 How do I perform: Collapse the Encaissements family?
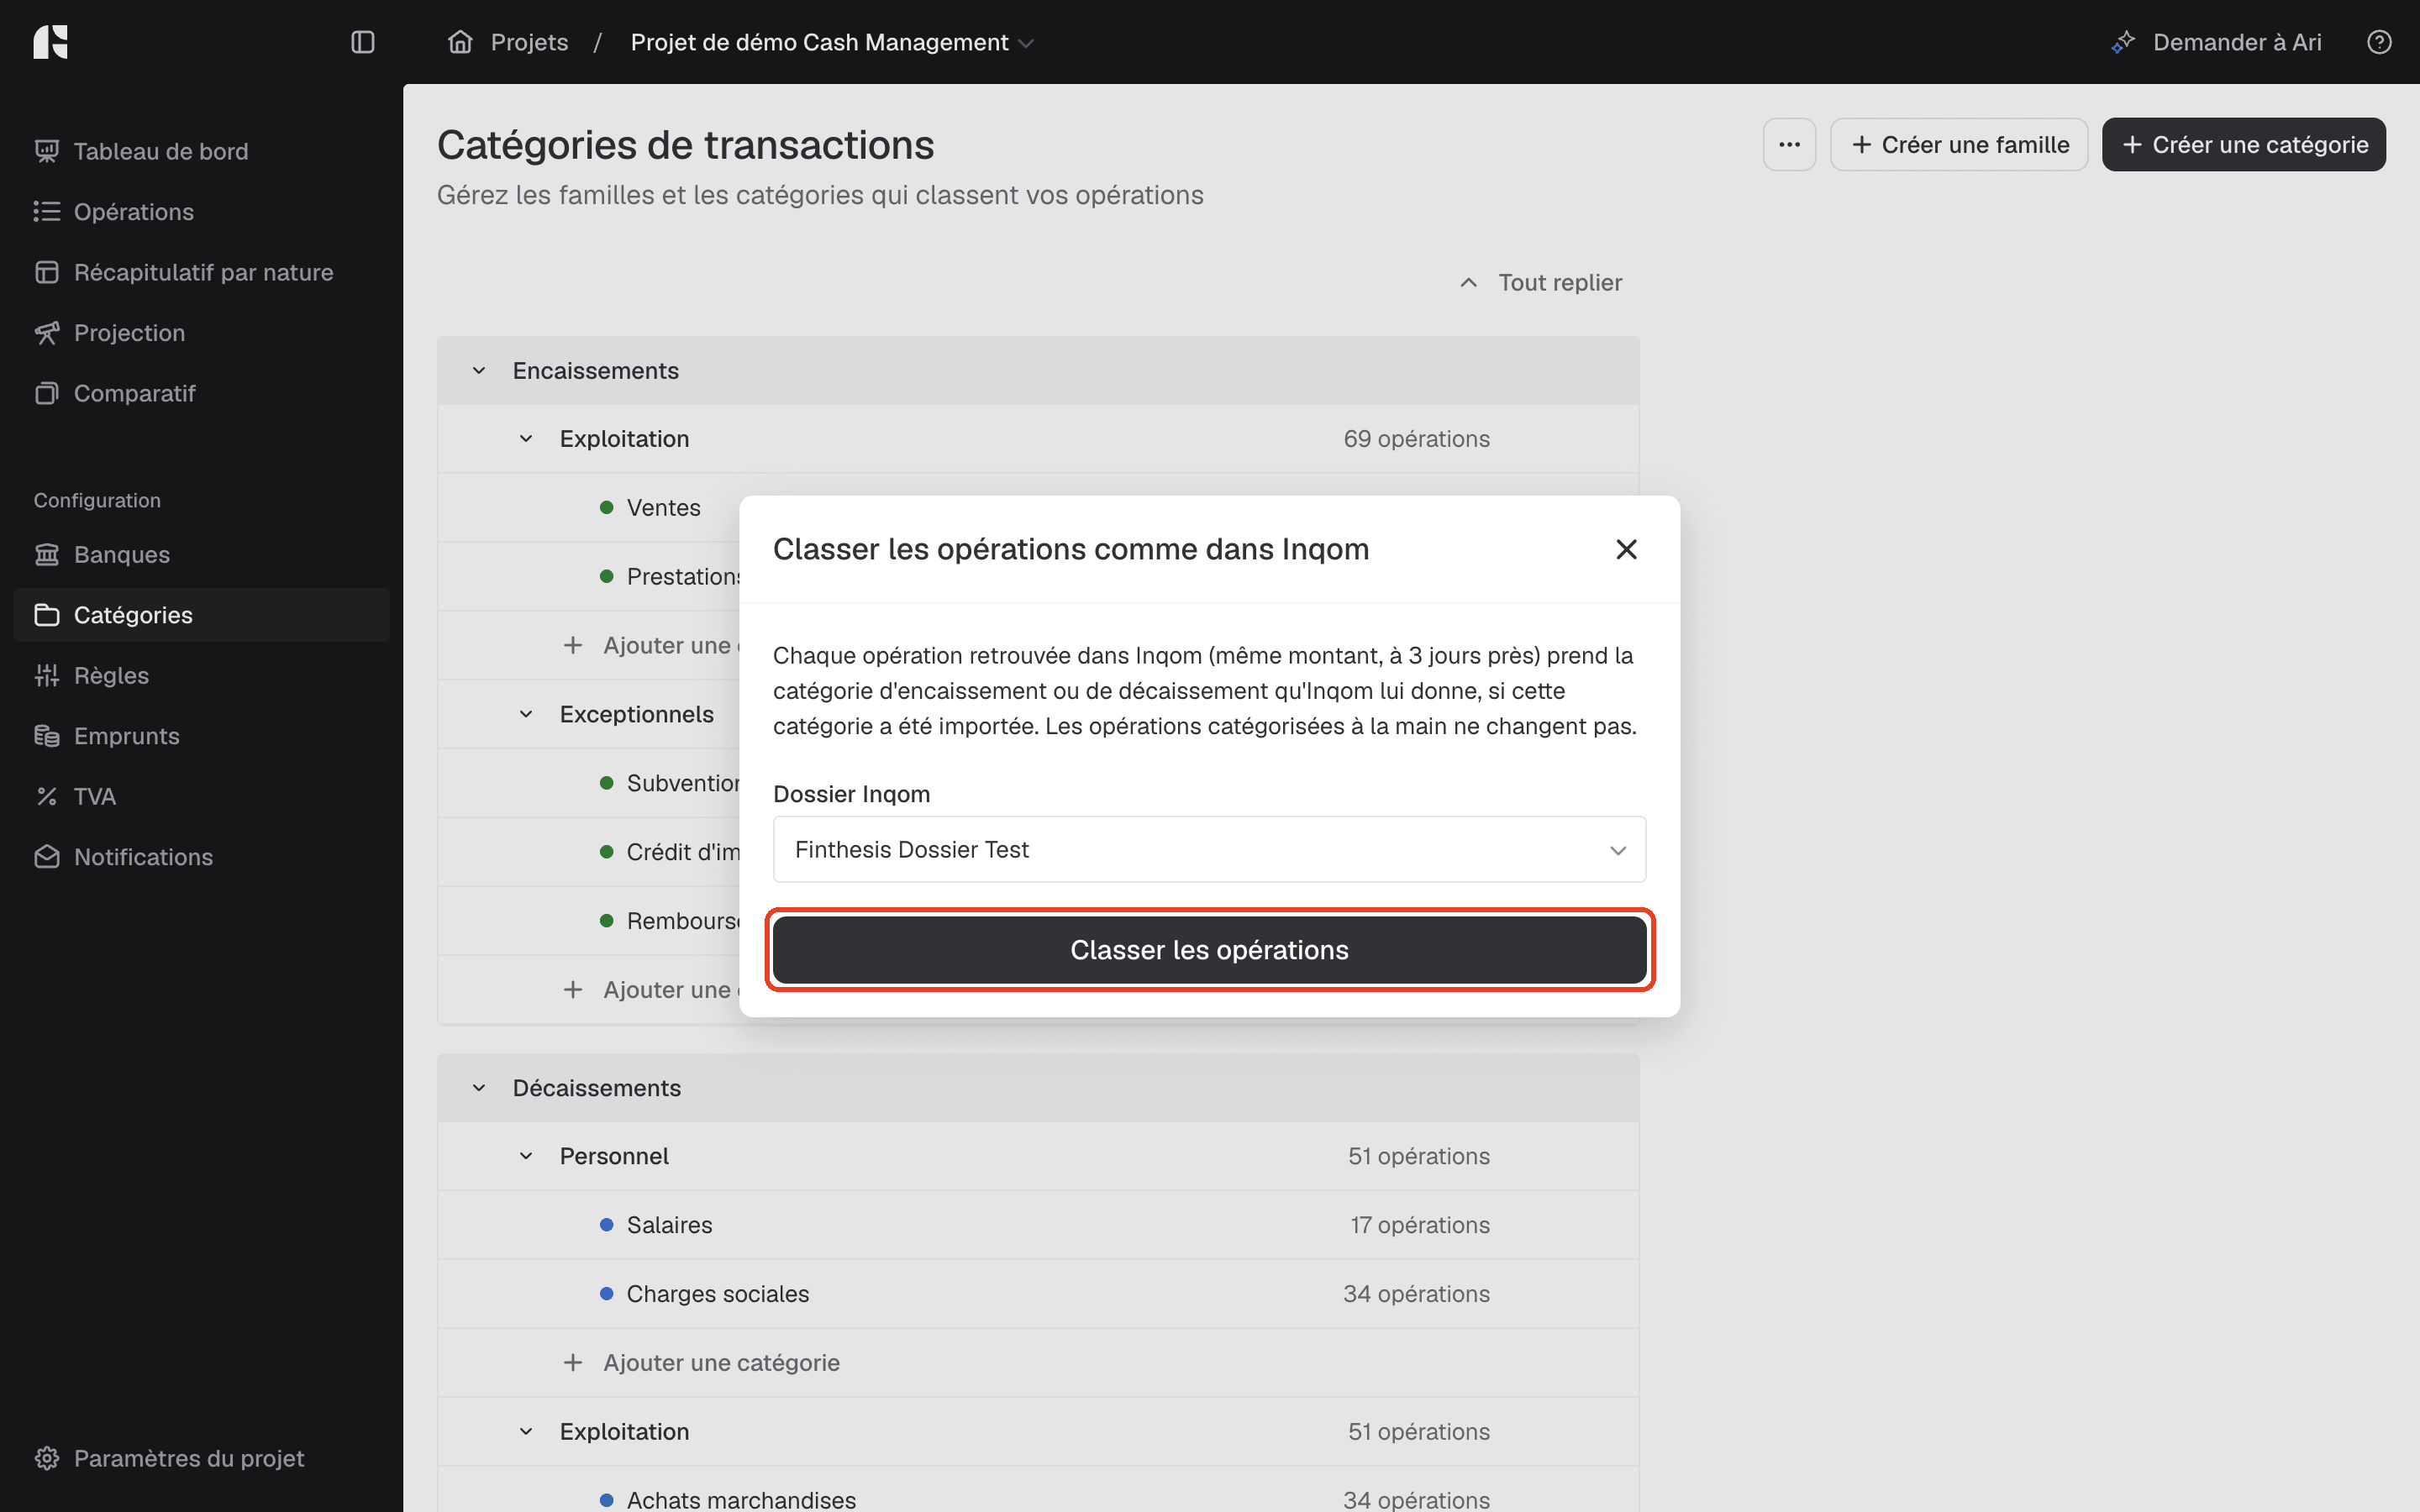[479, 371]
